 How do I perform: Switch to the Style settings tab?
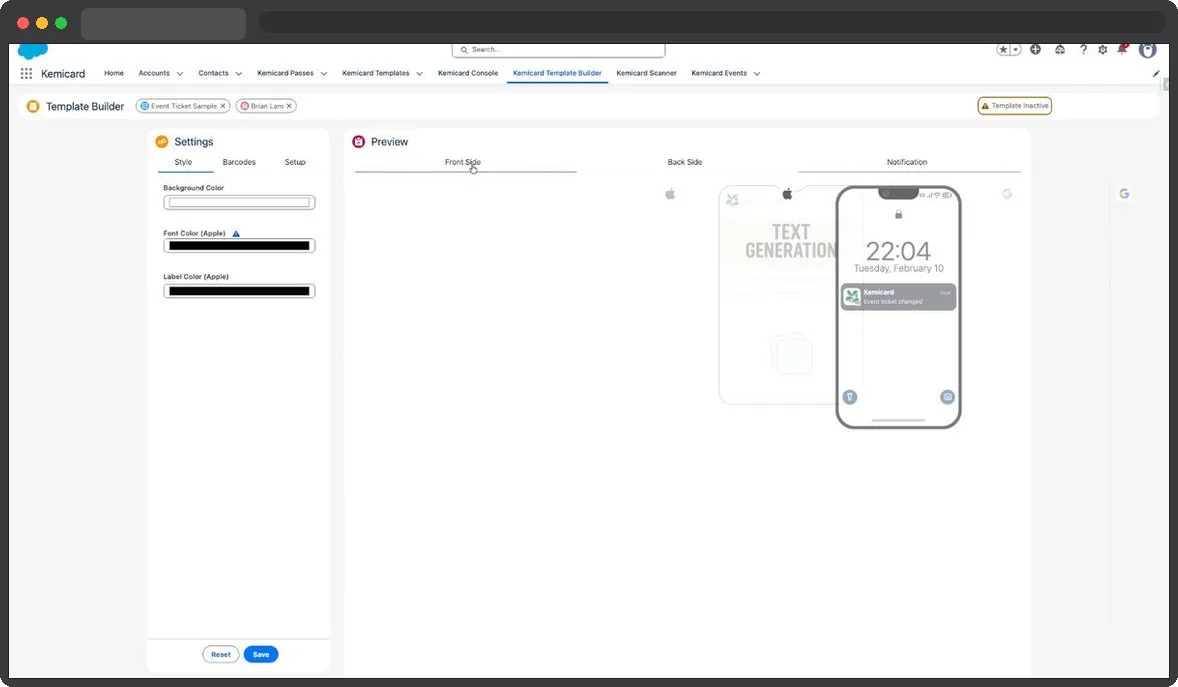183,162
